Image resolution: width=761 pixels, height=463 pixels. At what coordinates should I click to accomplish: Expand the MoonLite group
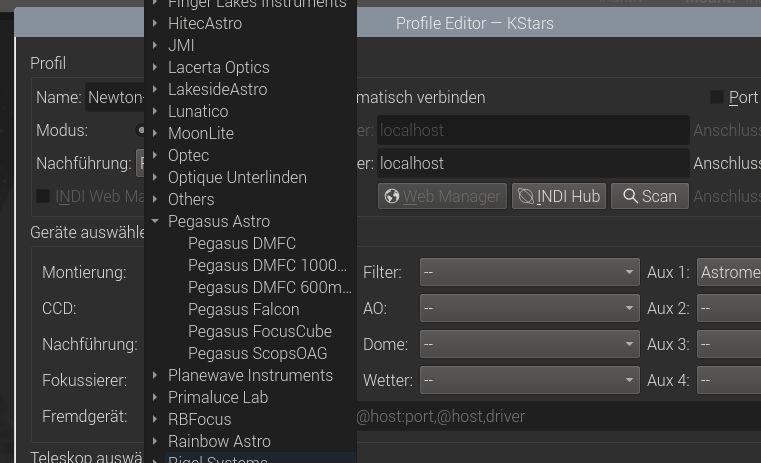[155, 133]
